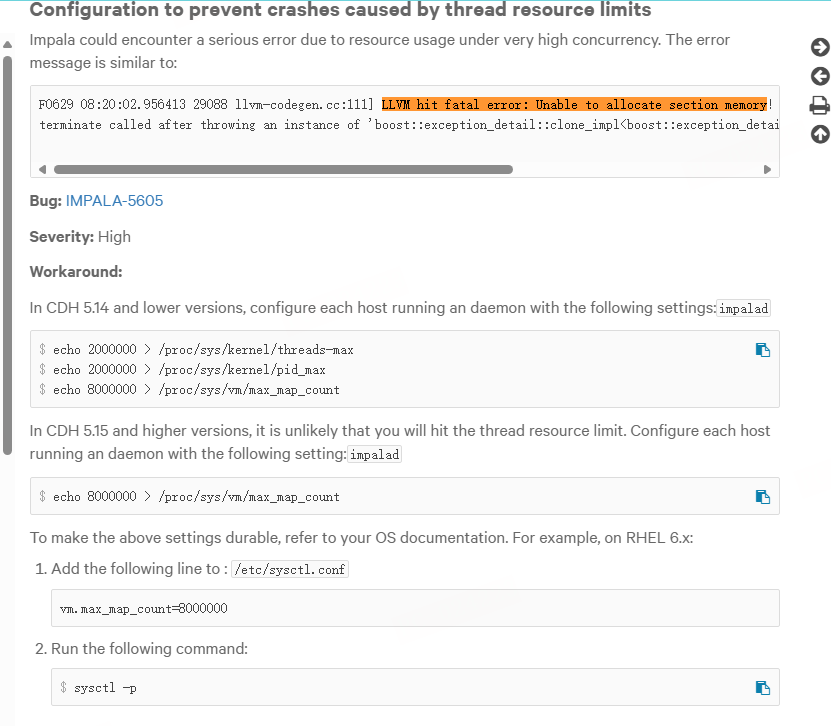Click the Configuration to prevent crashes heading
The width and height of the screenshot is (831, 726).
[340, 11]
